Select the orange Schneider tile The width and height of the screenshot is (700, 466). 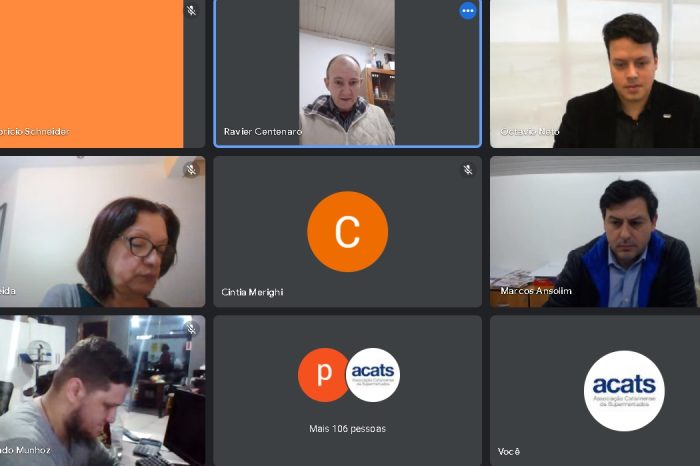(x=102, y=73)
